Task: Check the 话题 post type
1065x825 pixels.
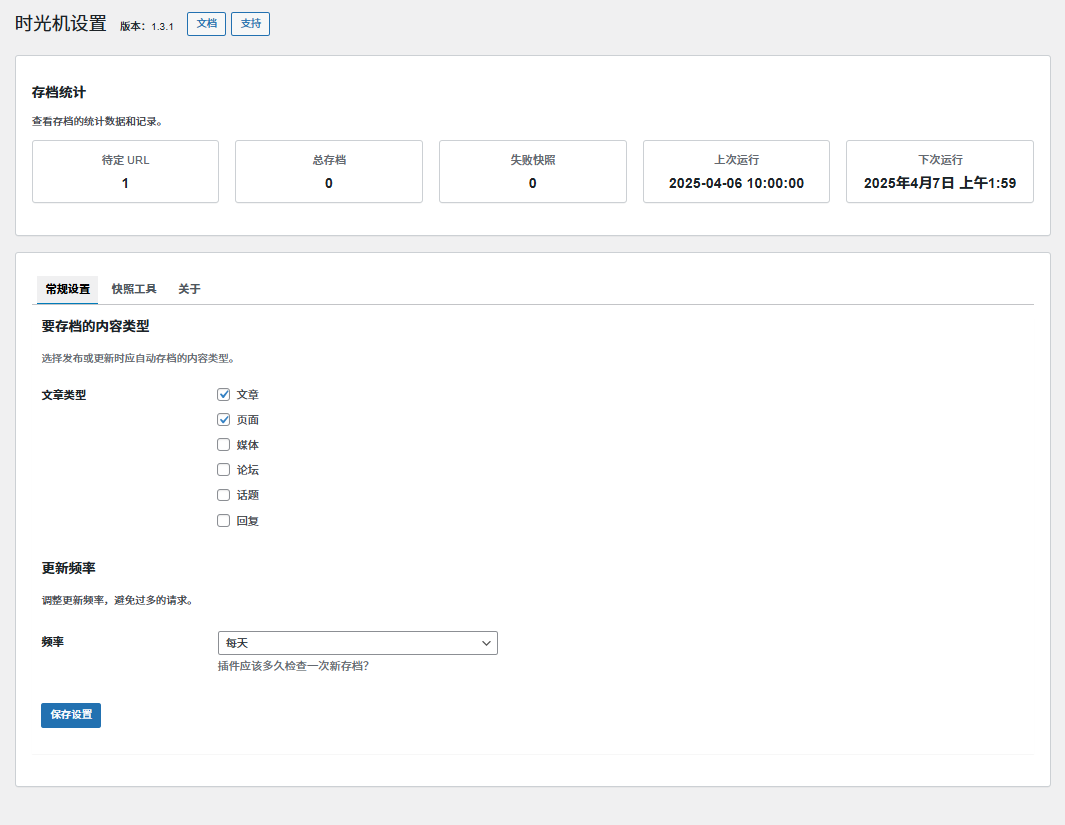Action: coord(224,495)
